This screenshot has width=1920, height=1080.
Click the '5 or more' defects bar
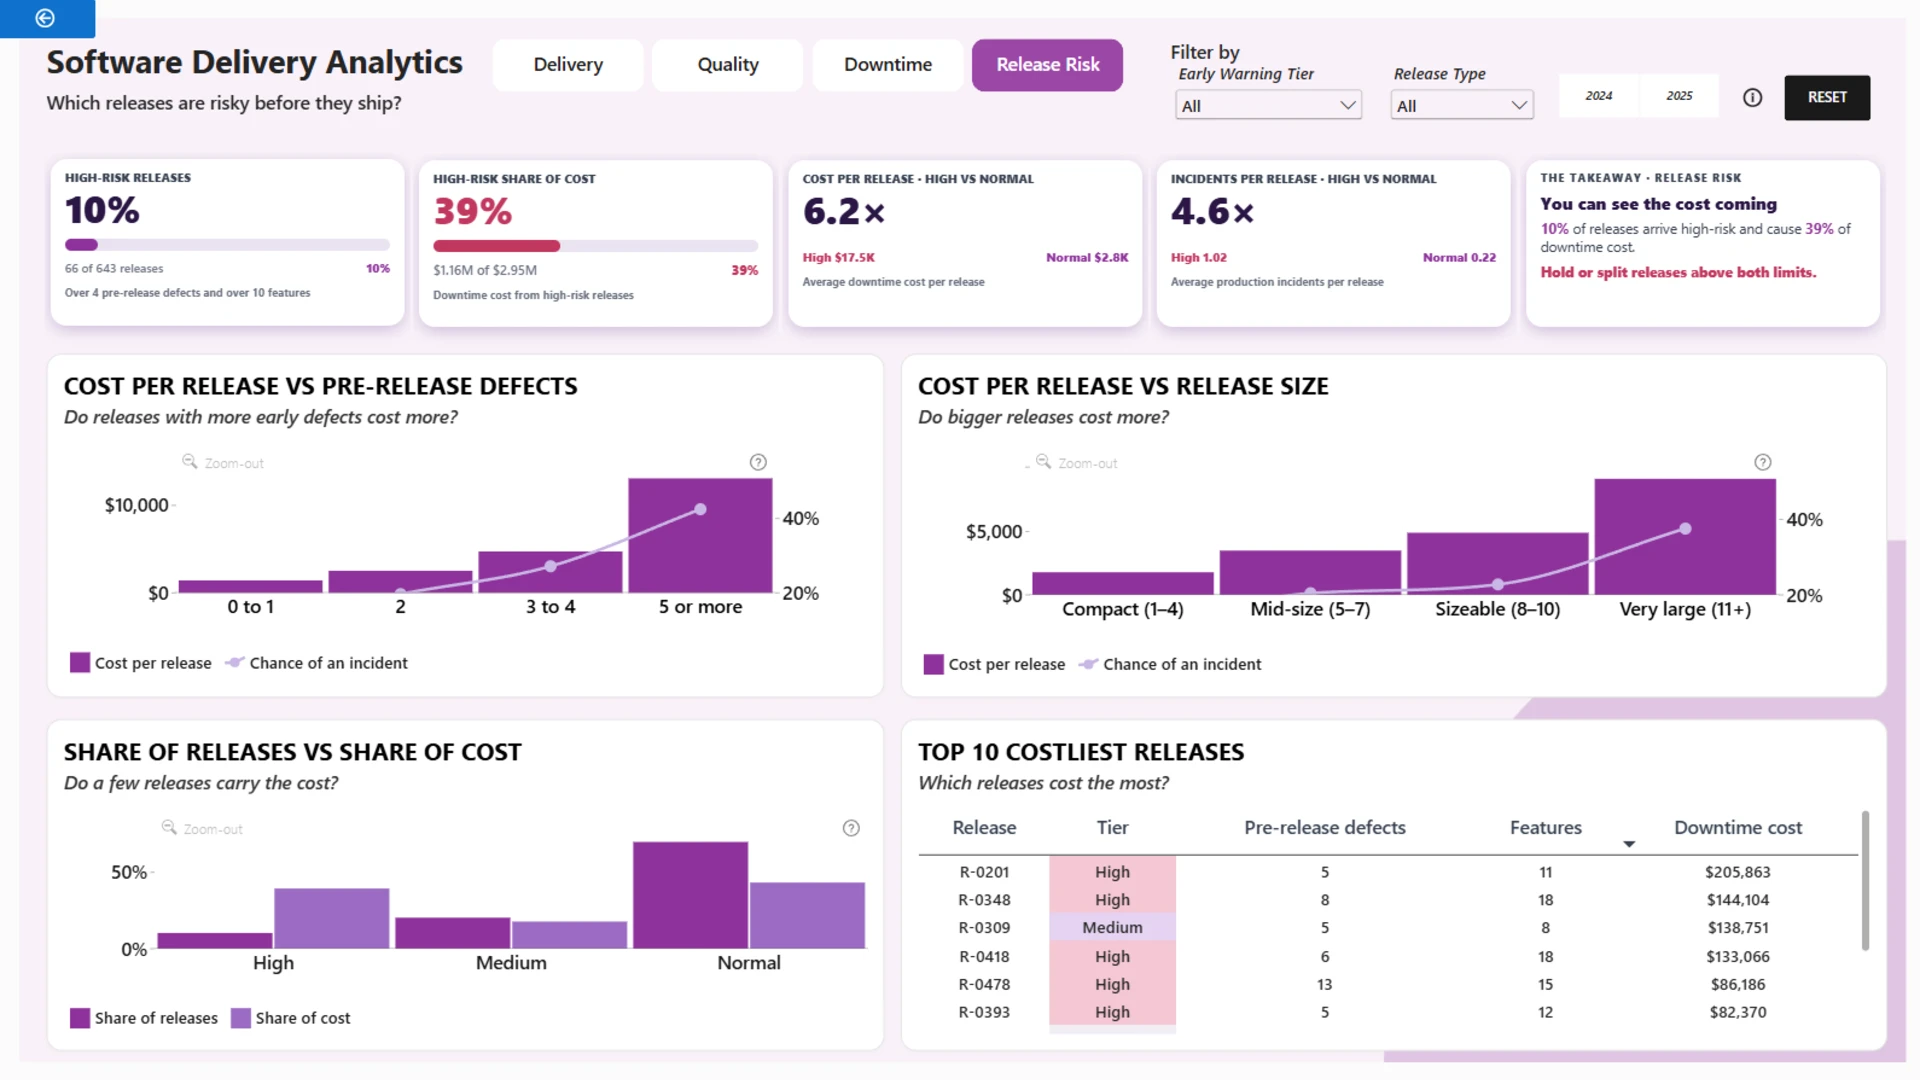pyautogui.click(x=700, y=535)
